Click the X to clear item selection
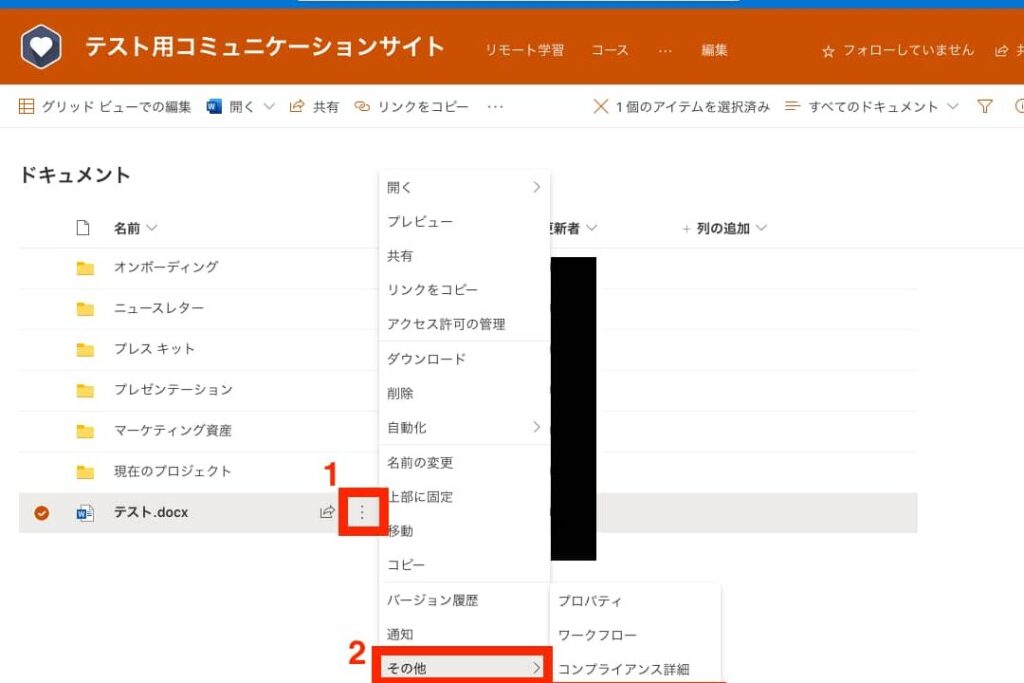Viewport: 1024px width, 683px height. [x=600, y=106]
